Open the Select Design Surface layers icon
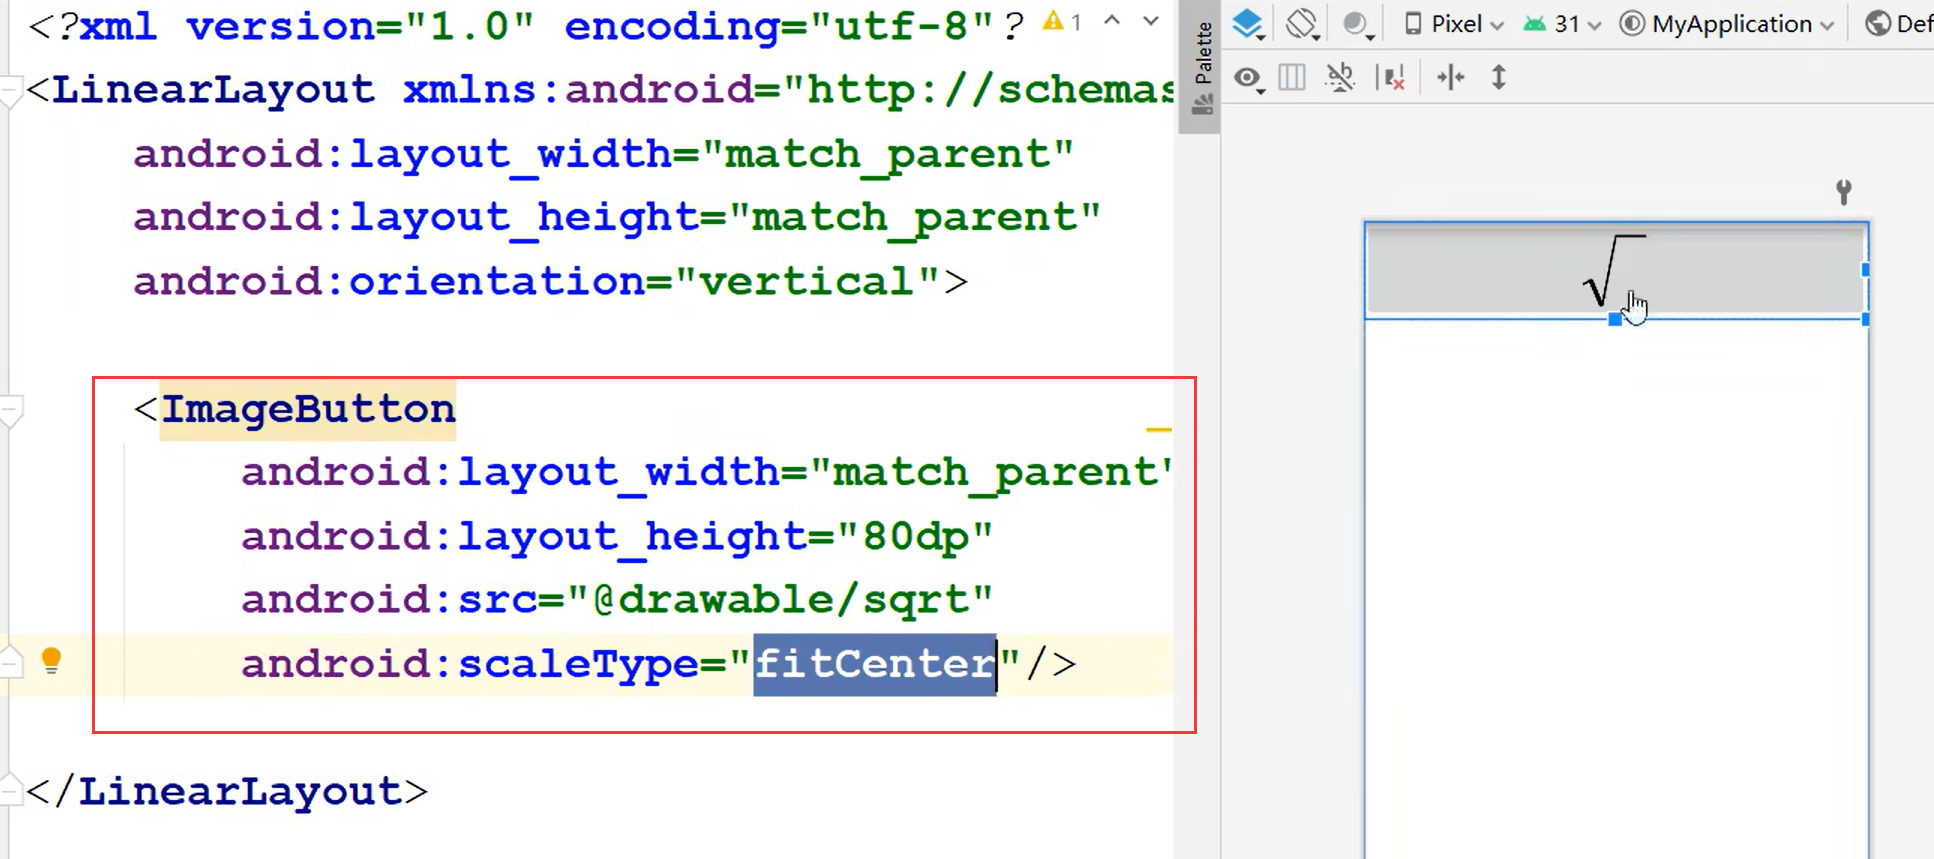 tap(1247, 23)
